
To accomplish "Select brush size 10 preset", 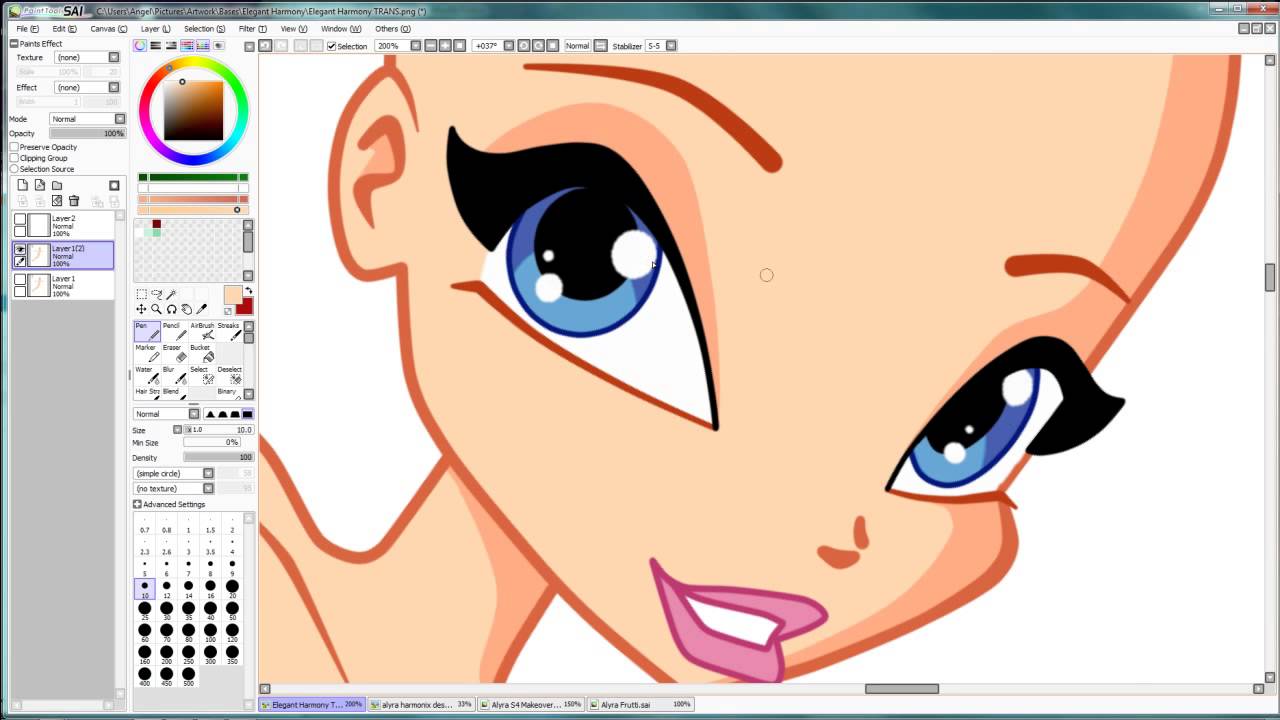I will (x=145, y=589).
